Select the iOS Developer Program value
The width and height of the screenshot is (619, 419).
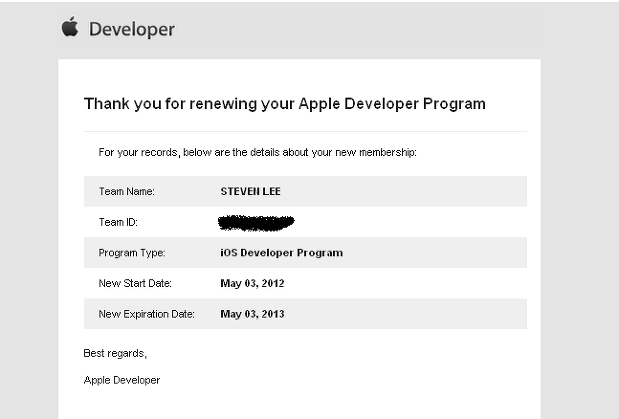pos(281,253)
